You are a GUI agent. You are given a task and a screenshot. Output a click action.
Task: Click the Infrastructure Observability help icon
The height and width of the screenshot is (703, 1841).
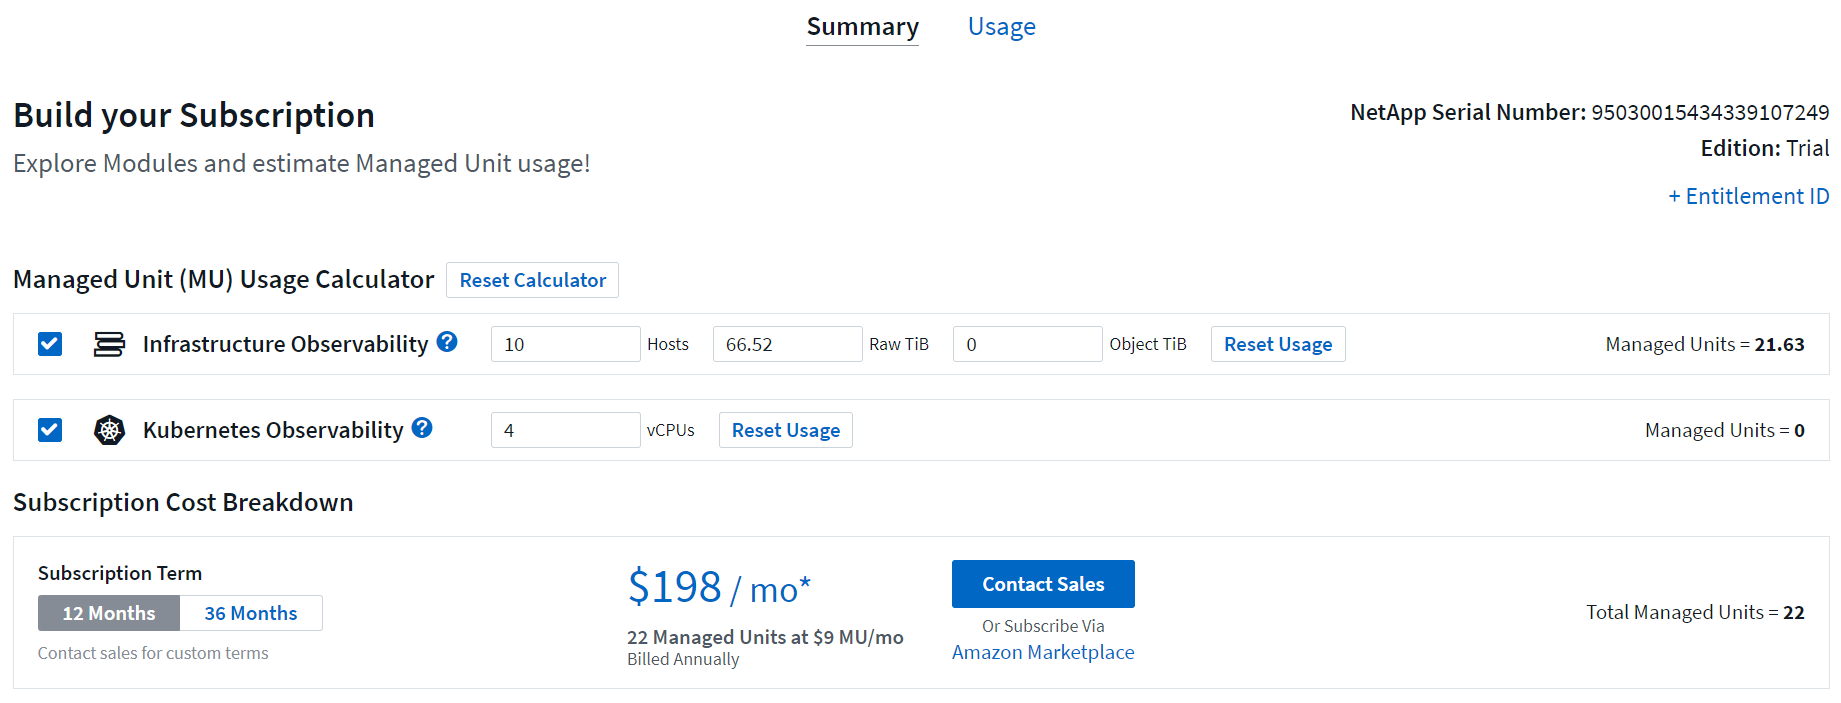coord(447,342)
